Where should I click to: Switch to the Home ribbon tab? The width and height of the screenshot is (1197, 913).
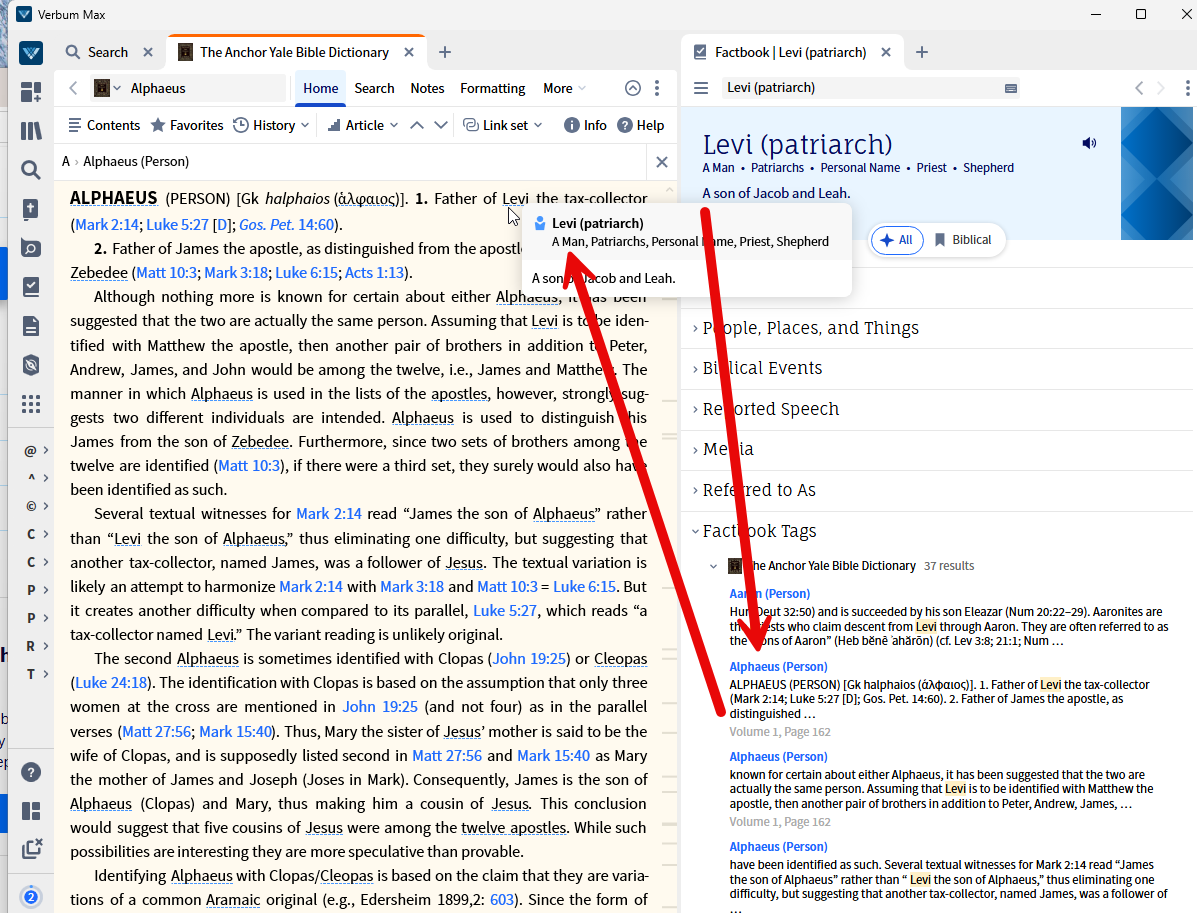321,88
